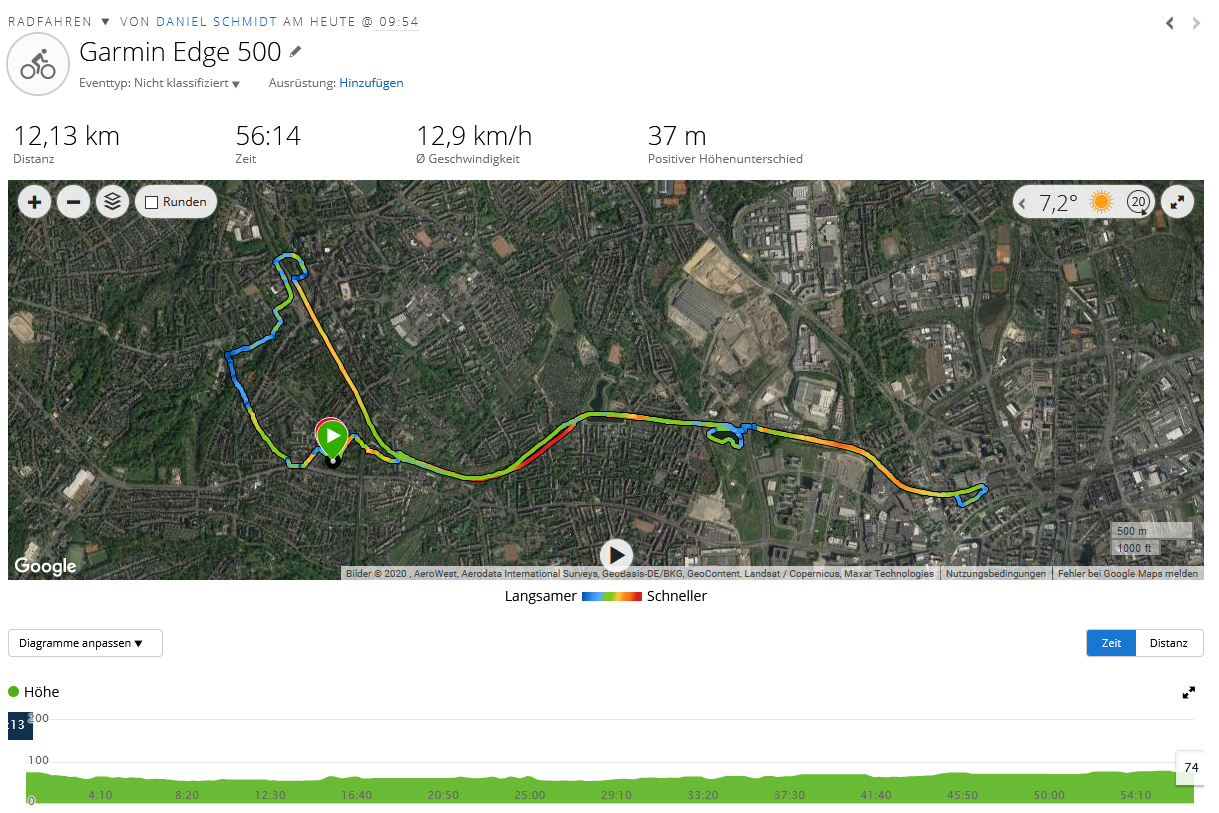
Task: Click Hinzufügen to add equipment
Action: (x=371, y=83)
